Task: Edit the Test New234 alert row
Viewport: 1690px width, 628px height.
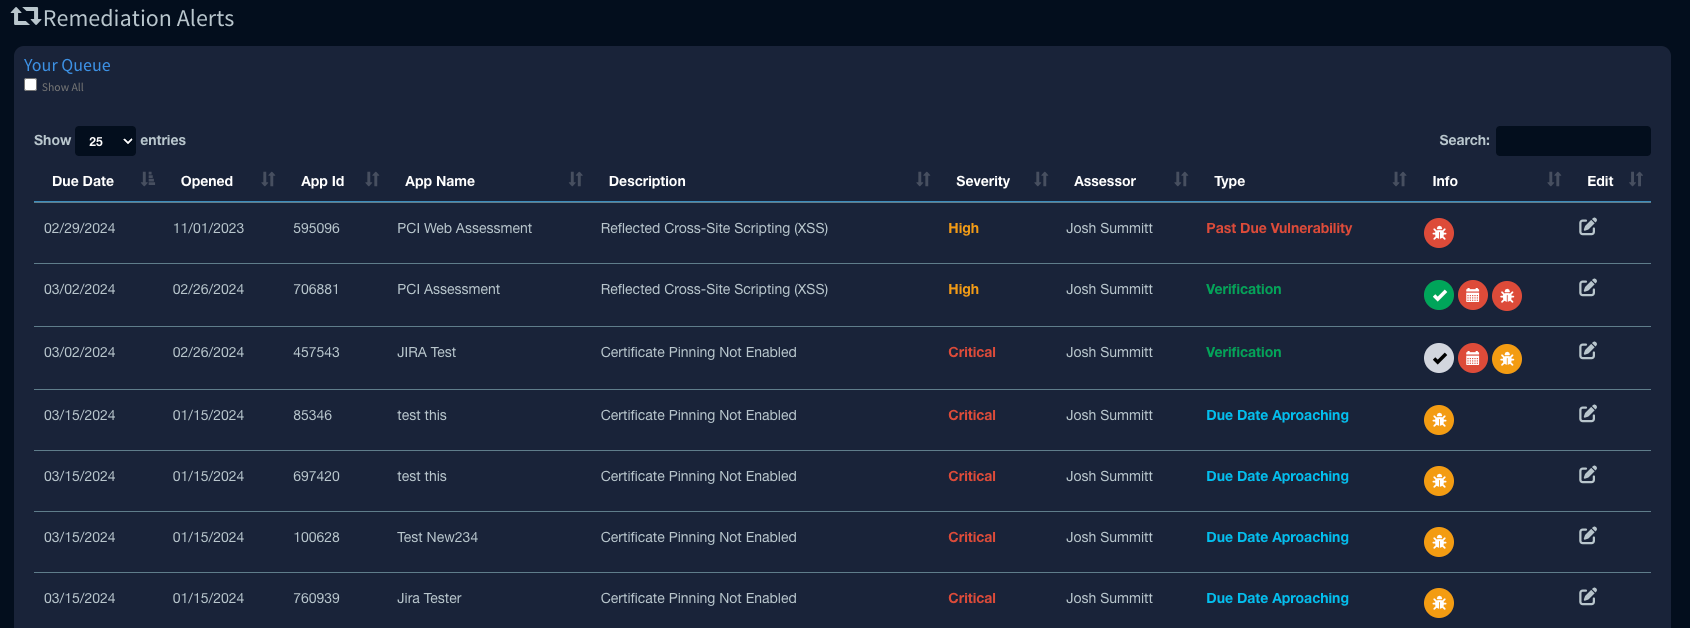Action: 1587,536
